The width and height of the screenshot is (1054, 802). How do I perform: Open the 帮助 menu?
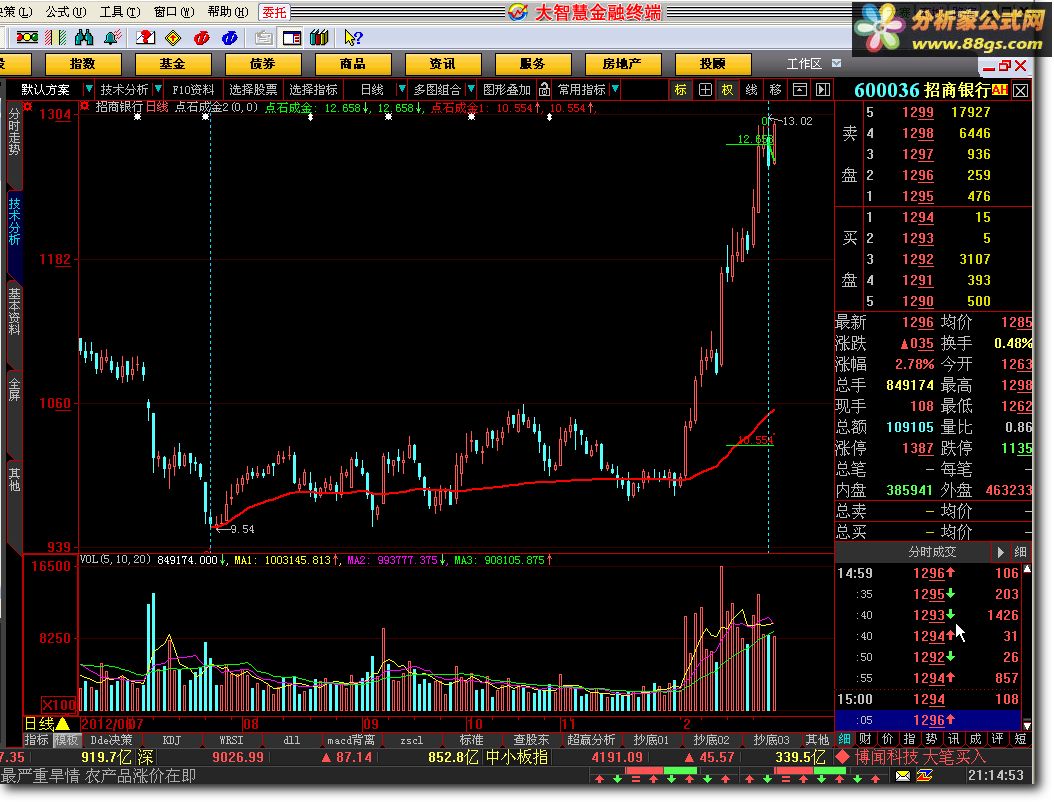[227, 12]
